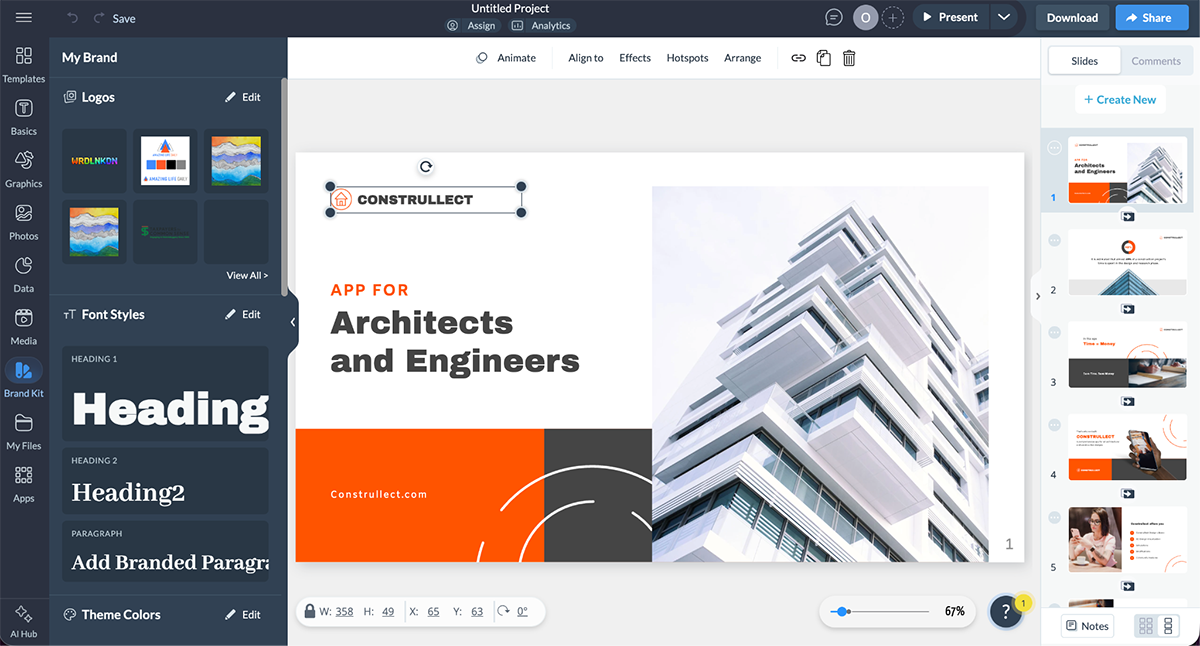The image size is (1200, 646).
Task: Click the Assign option in the header
Action: click(x=470, y=26)
